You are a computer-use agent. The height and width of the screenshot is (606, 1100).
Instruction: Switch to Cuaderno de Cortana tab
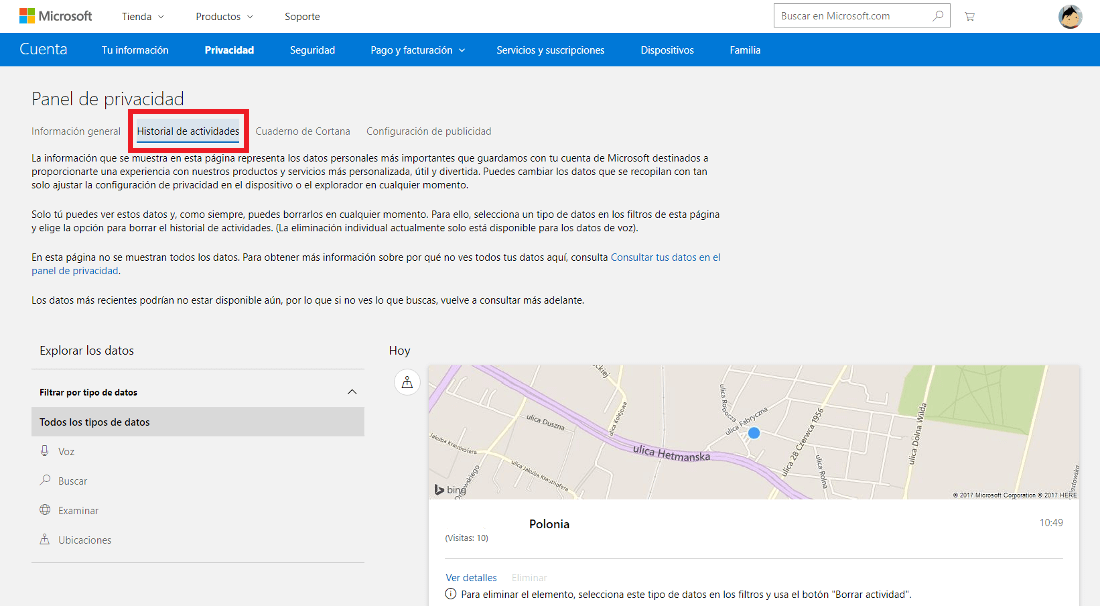(302, 131)
